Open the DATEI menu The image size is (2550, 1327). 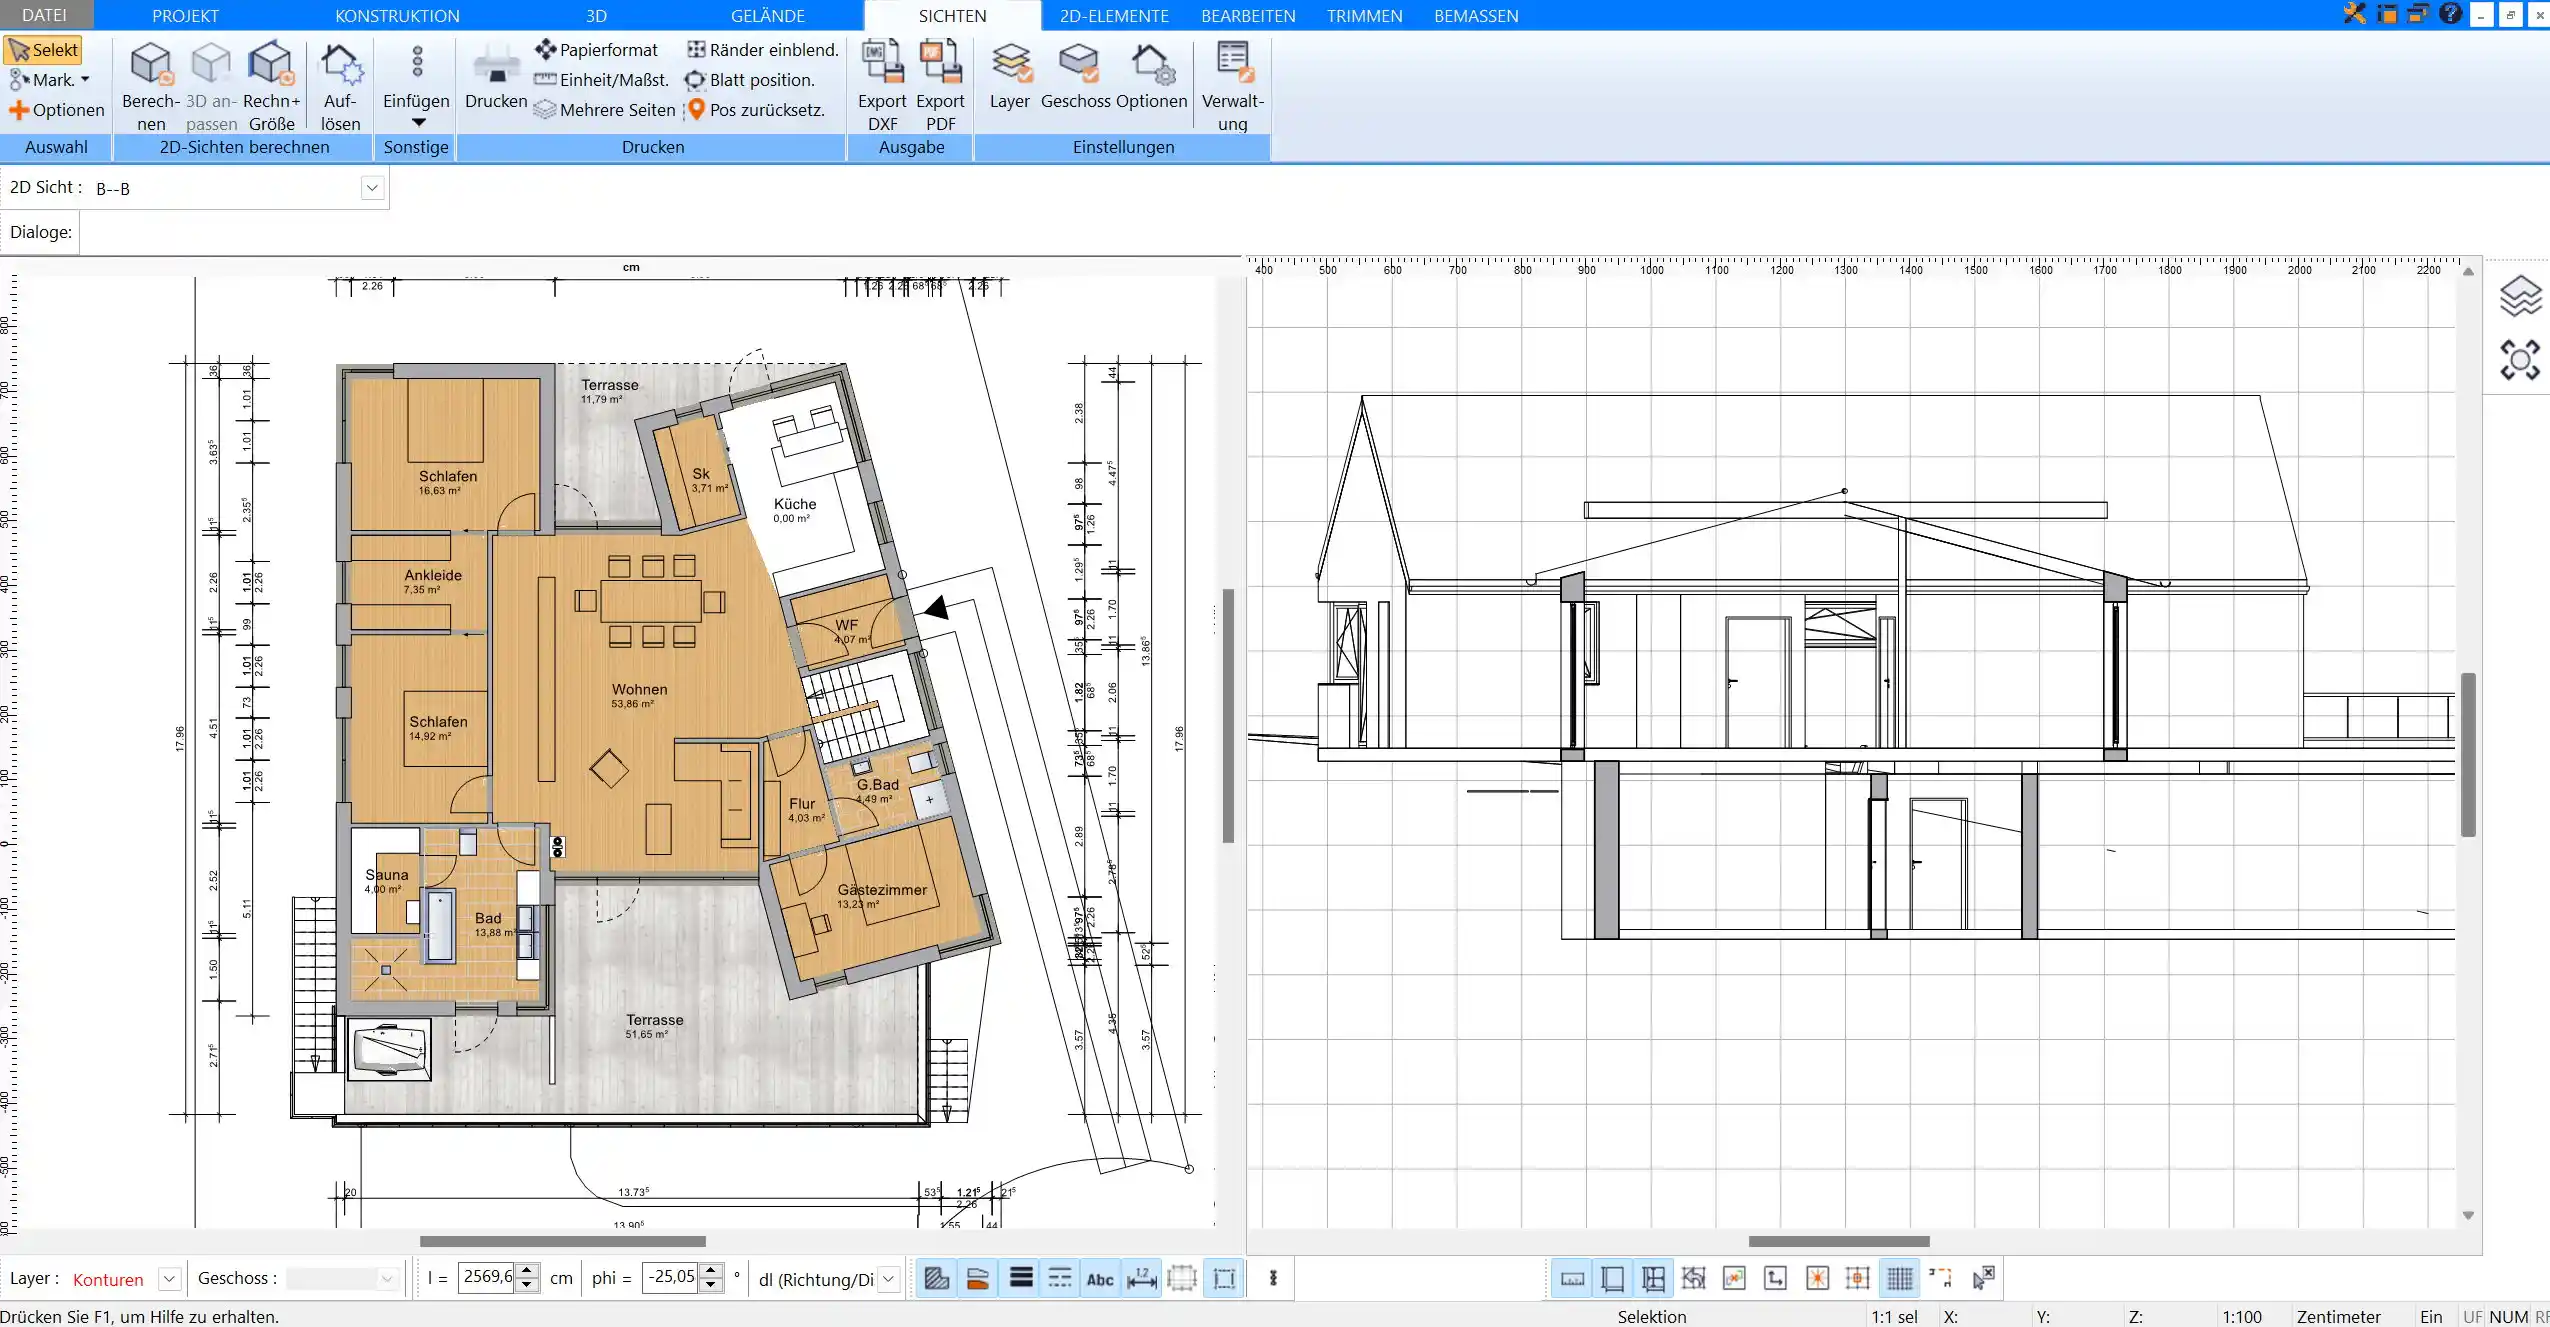point(44,15)
